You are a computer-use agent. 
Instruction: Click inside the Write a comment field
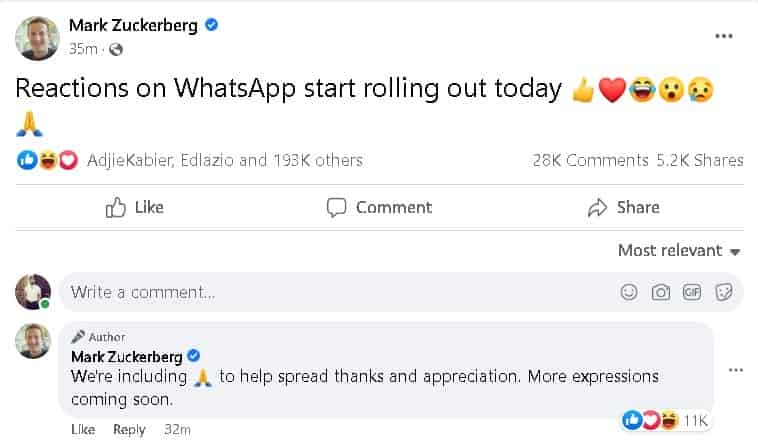[x=330, y=292]
